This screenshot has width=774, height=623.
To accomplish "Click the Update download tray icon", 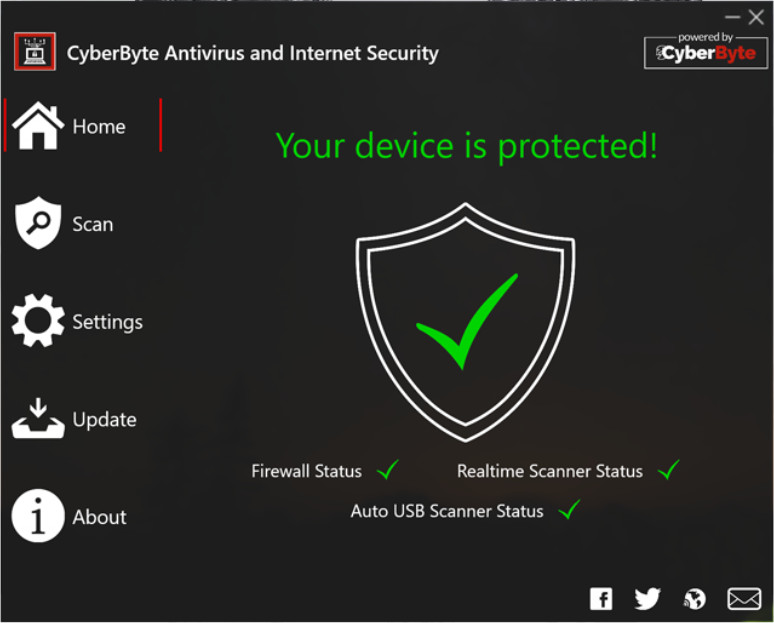I will pyautogui.click(x=38, y=419).
